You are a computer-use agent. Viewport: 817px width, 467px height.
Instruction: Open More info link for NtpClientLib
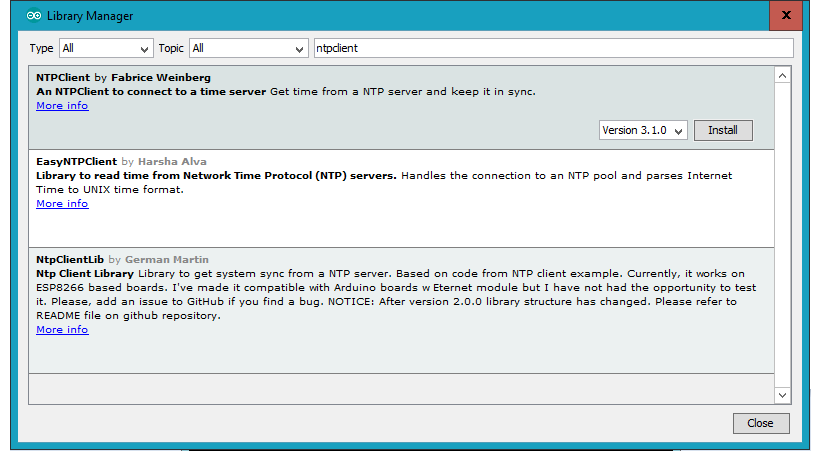pos(62,330)
